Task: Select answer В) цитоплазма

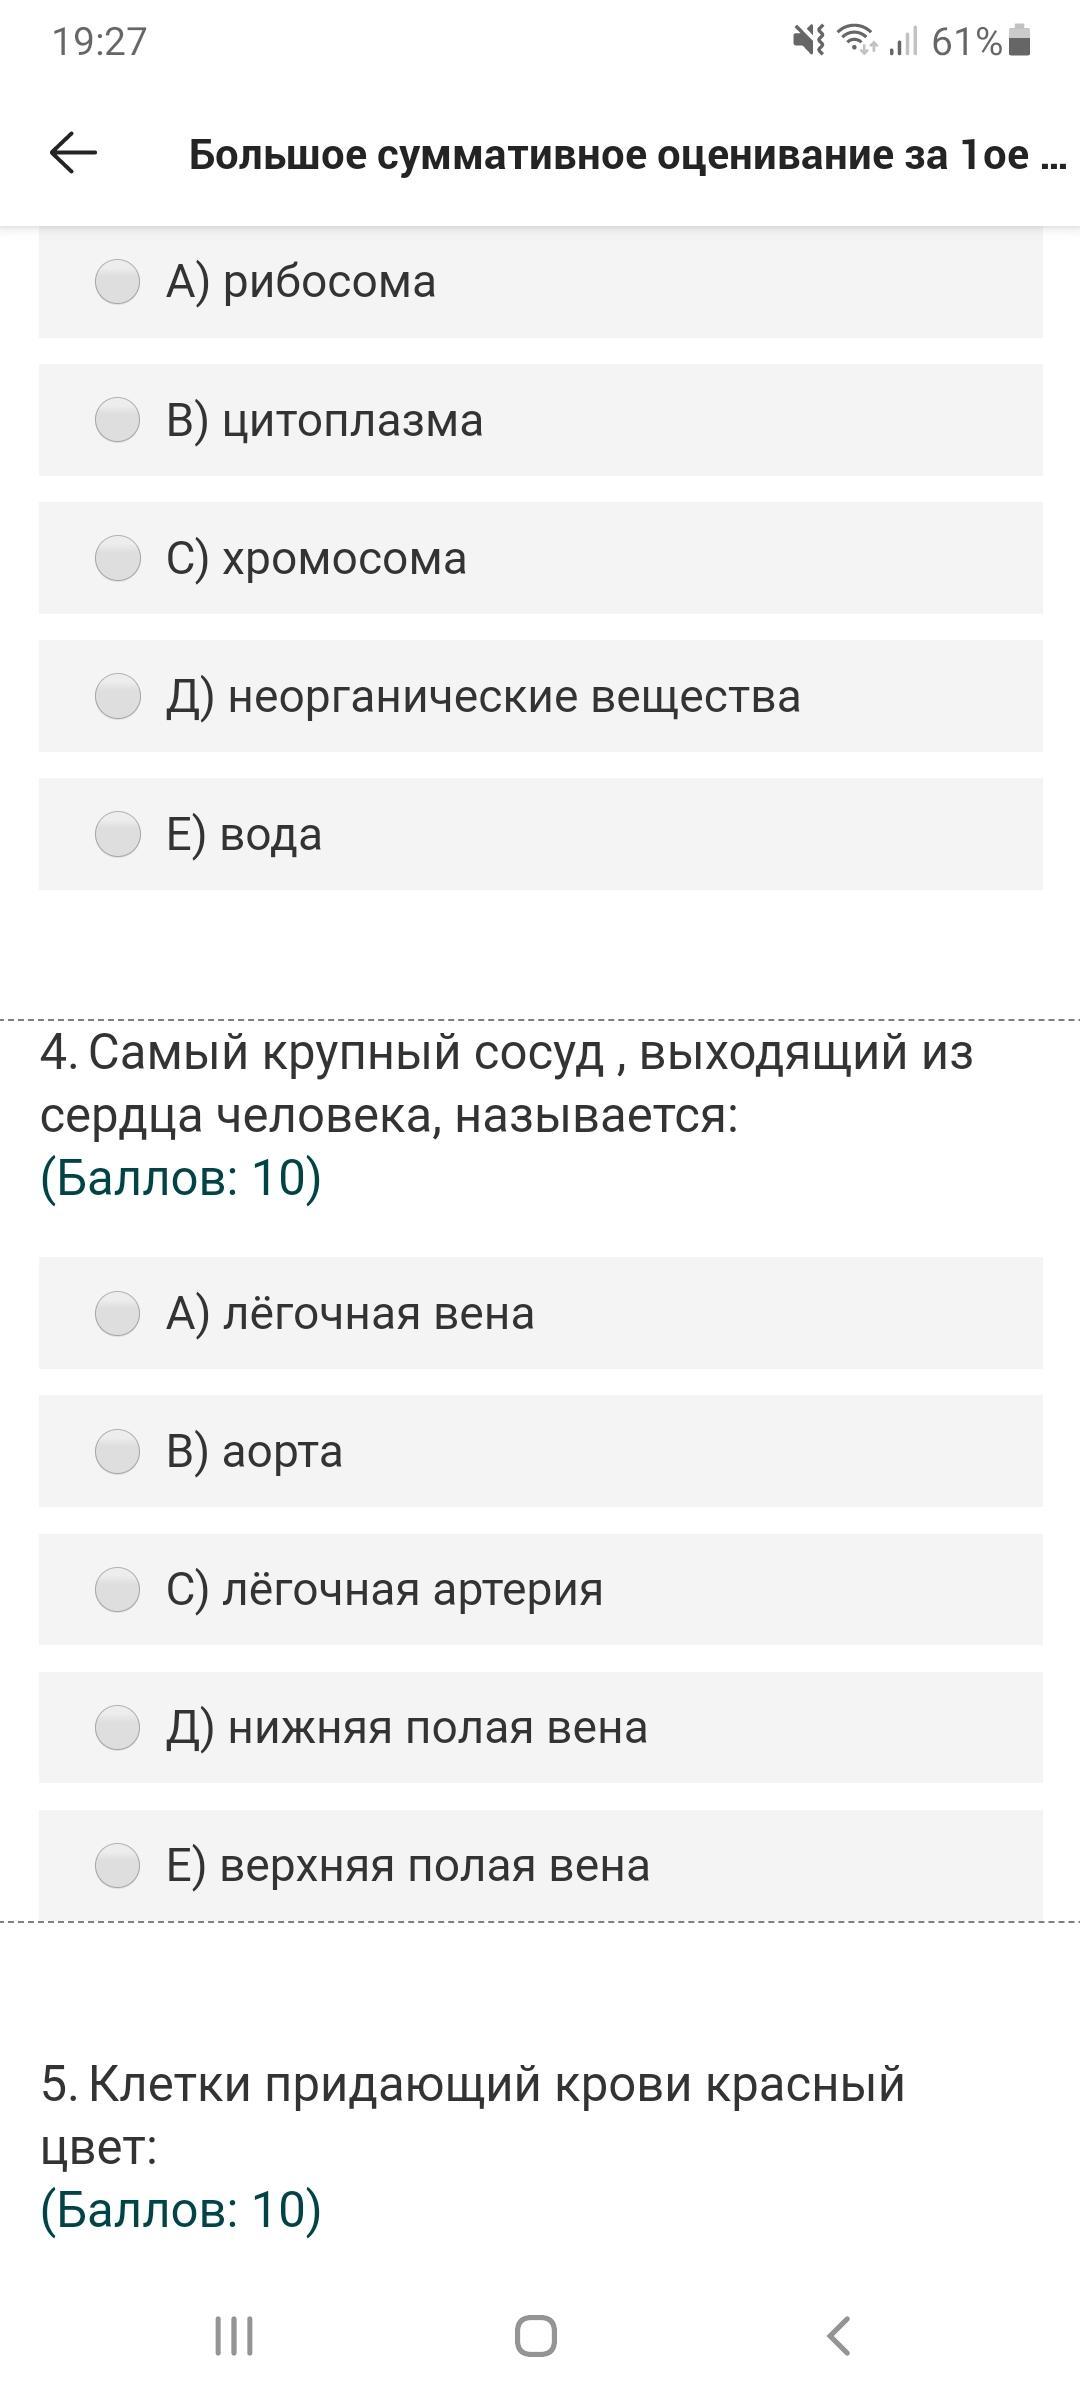Action: [x=118, y=420]
